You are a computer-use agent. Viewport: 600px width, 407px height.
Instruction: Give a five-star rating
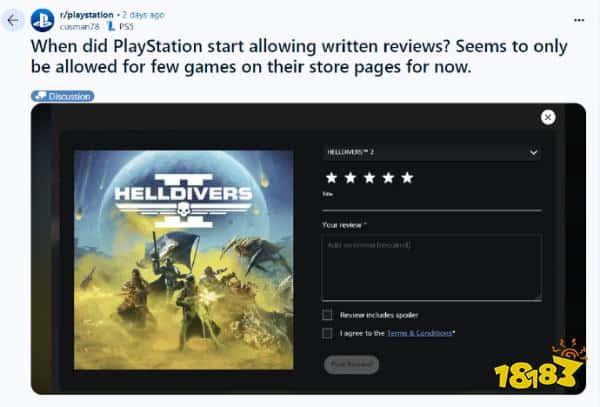(x=407, y=178)
